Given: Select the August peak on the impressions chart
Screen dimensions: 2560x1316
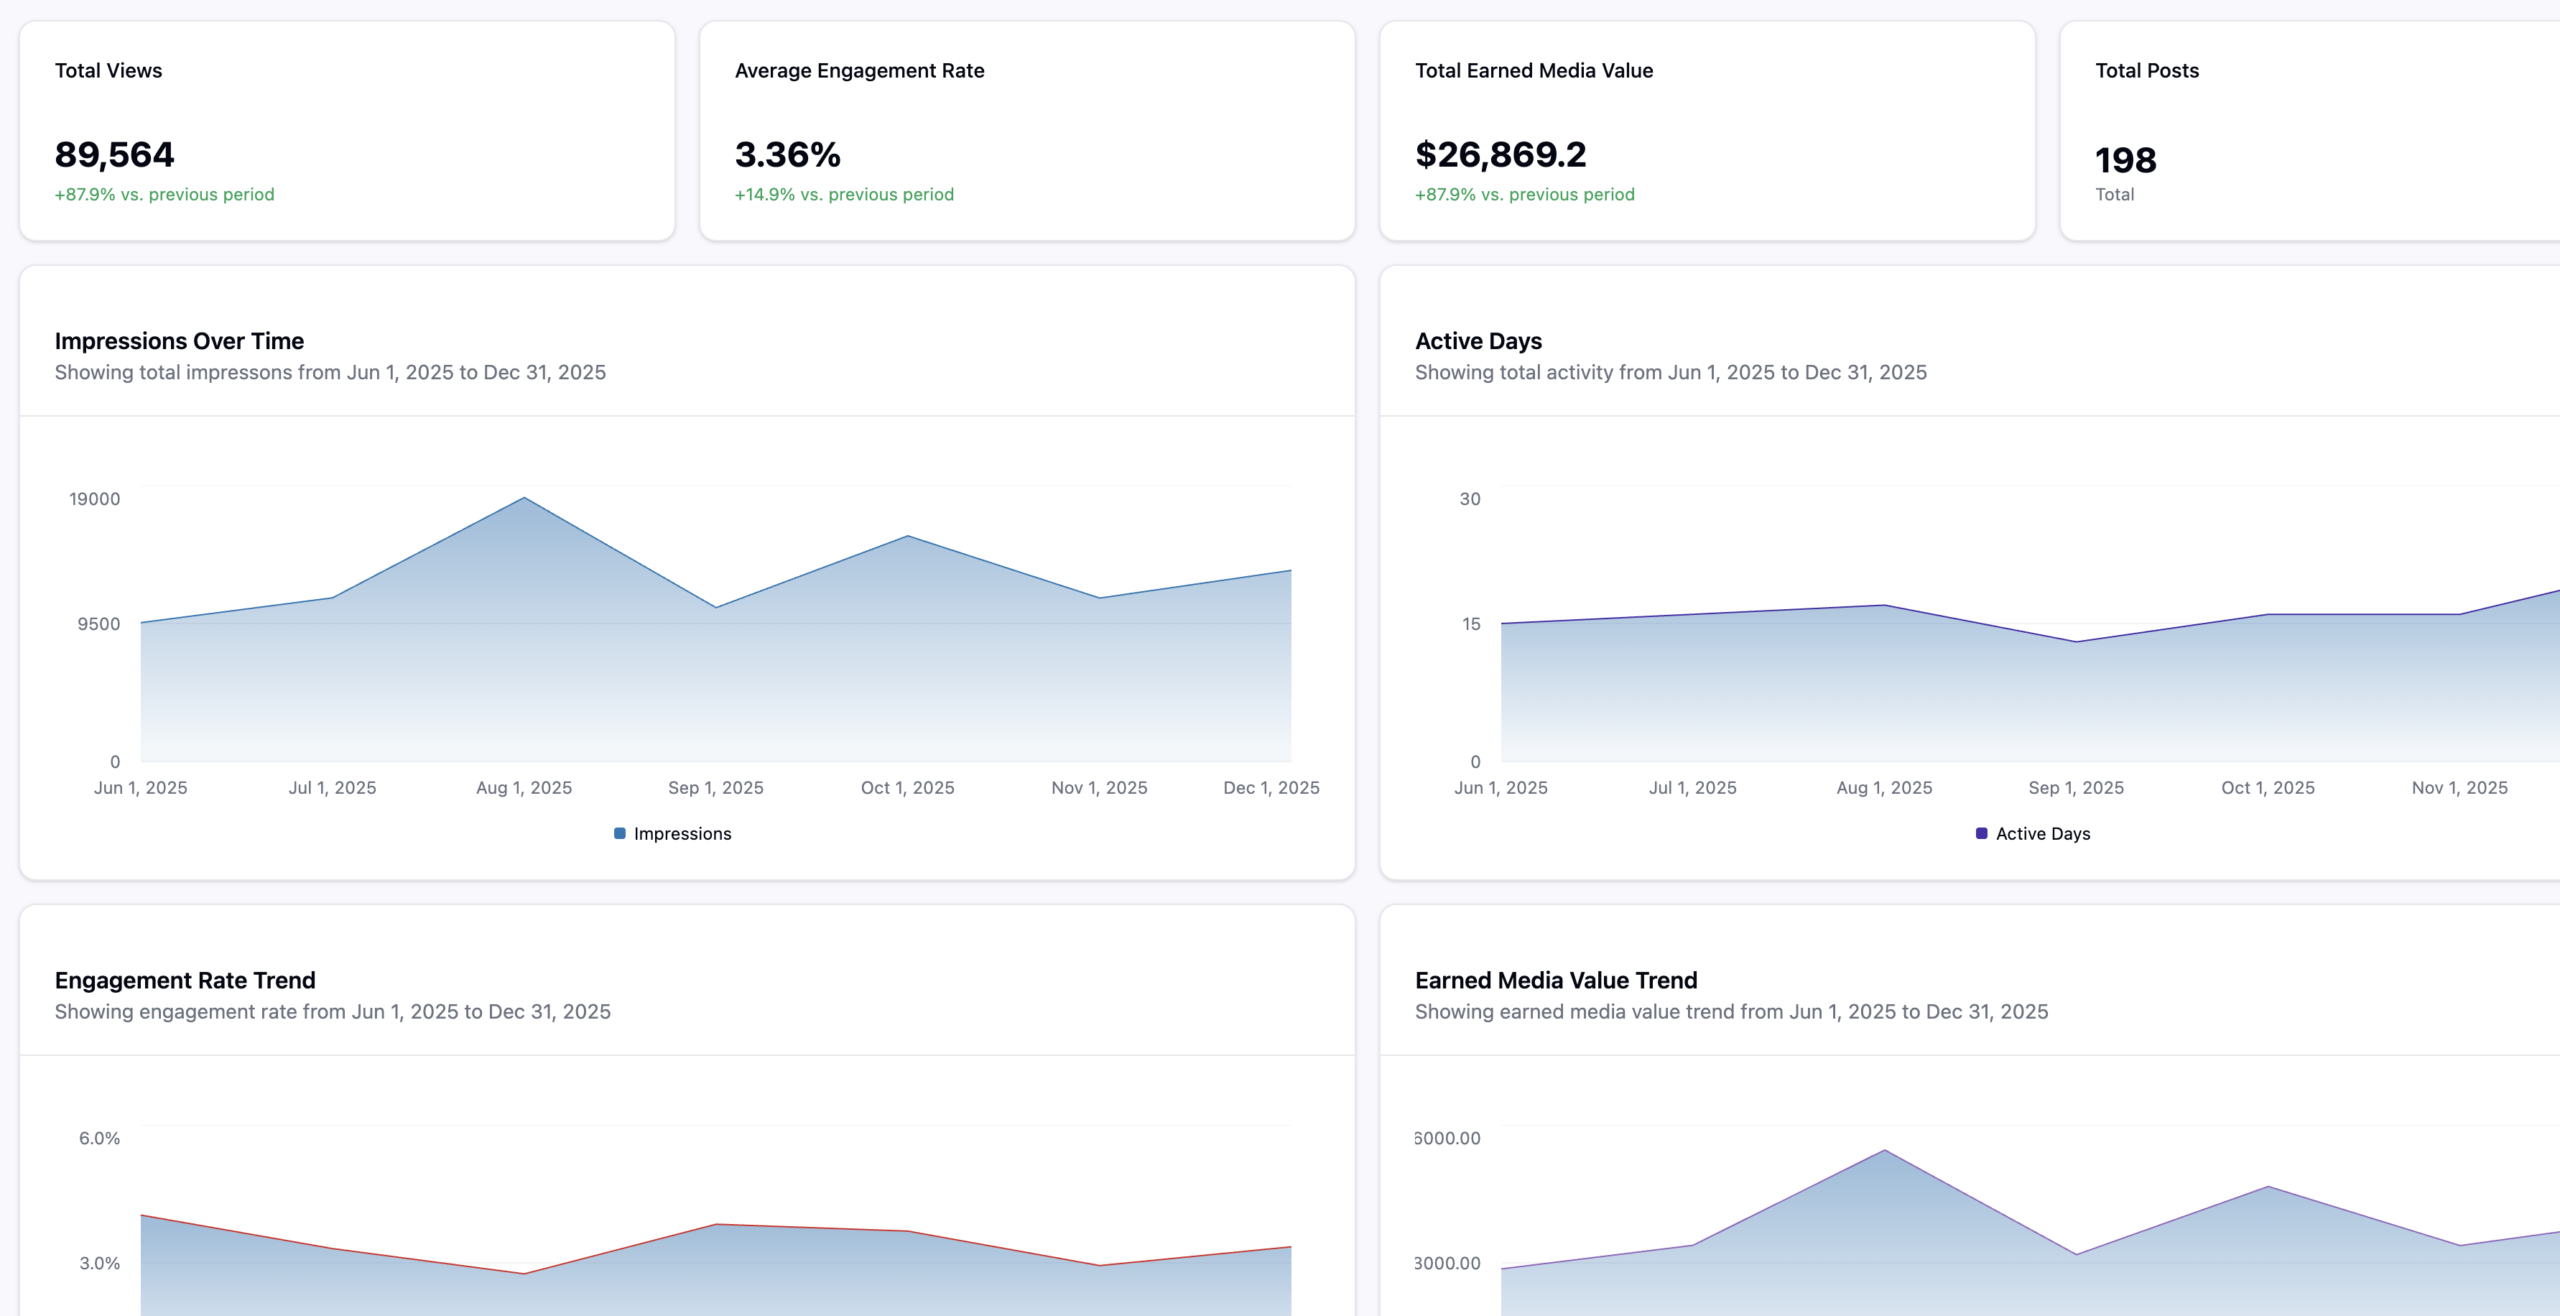Looking at the screenshot, I should (x=524, y=498).
